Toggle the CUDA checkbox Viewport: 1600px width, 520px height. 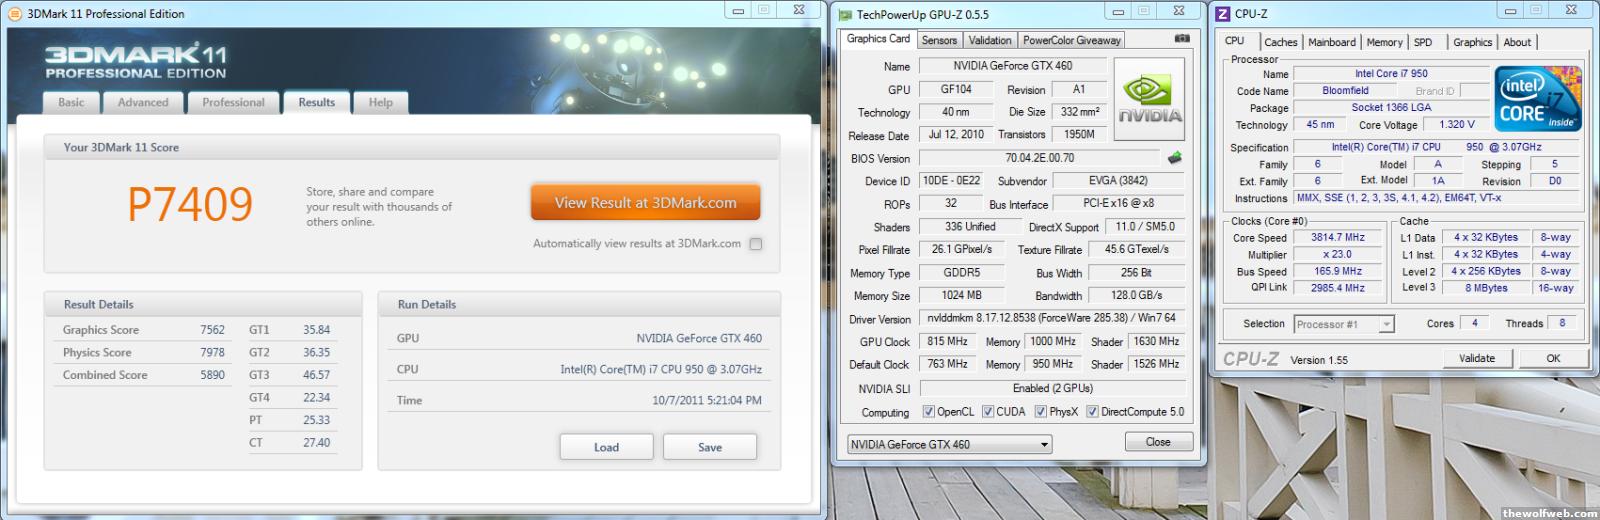pyautogui.click(x=988, y=412)
